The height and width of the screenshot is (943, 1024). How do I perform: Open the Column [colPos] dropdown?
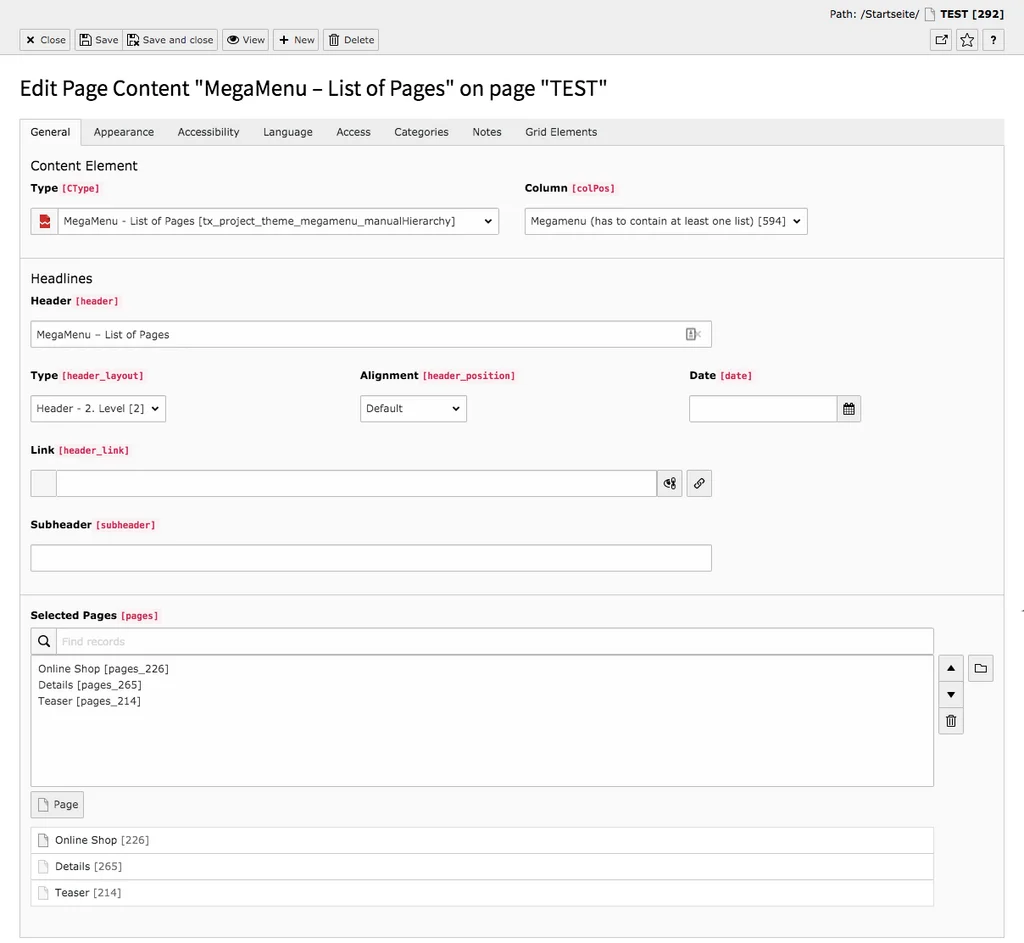(665, 221)
